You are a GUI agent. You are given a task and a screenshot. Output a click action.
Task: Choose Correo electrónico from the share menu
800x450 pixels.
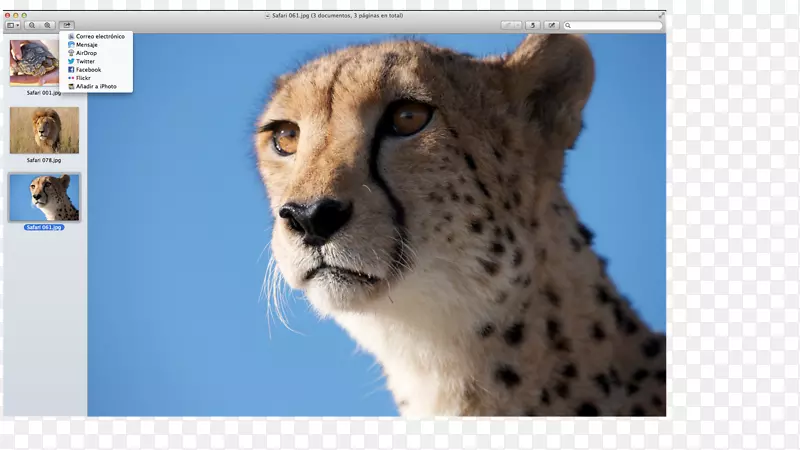pyautogui.click(x=100, y=36)
